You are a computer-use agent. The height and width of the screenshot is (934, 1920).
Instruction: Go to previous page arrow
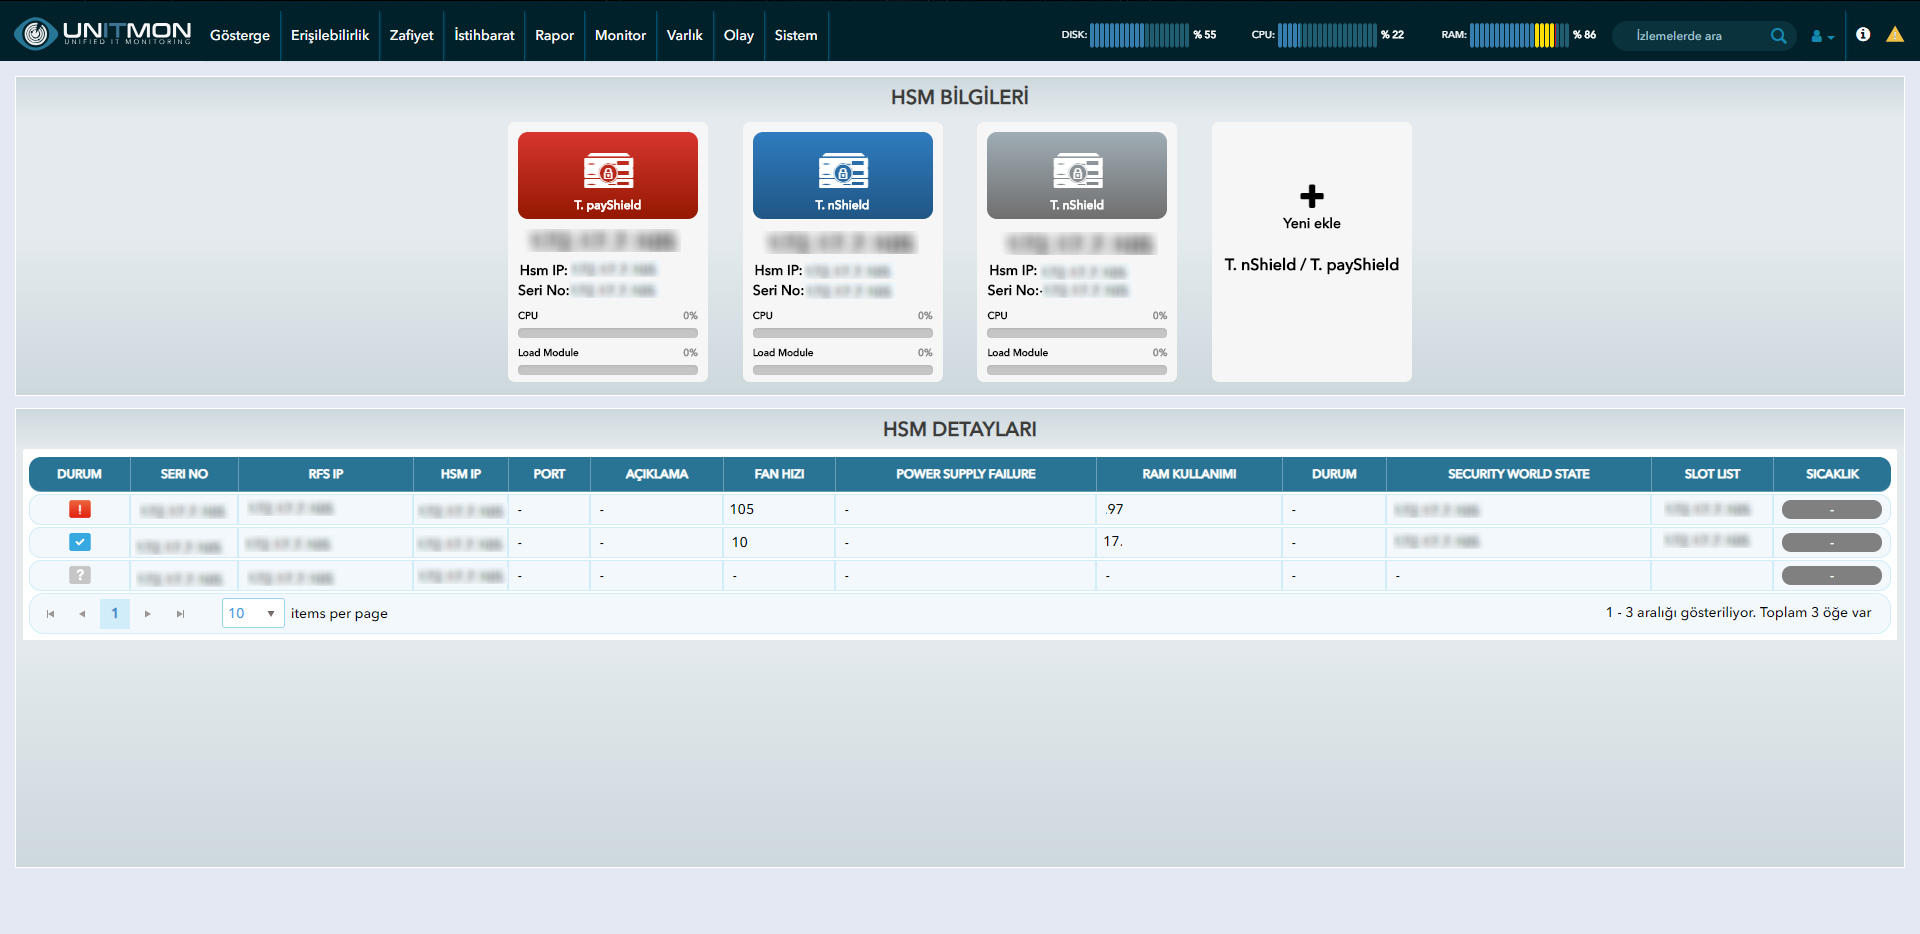[x=82, y=614]
